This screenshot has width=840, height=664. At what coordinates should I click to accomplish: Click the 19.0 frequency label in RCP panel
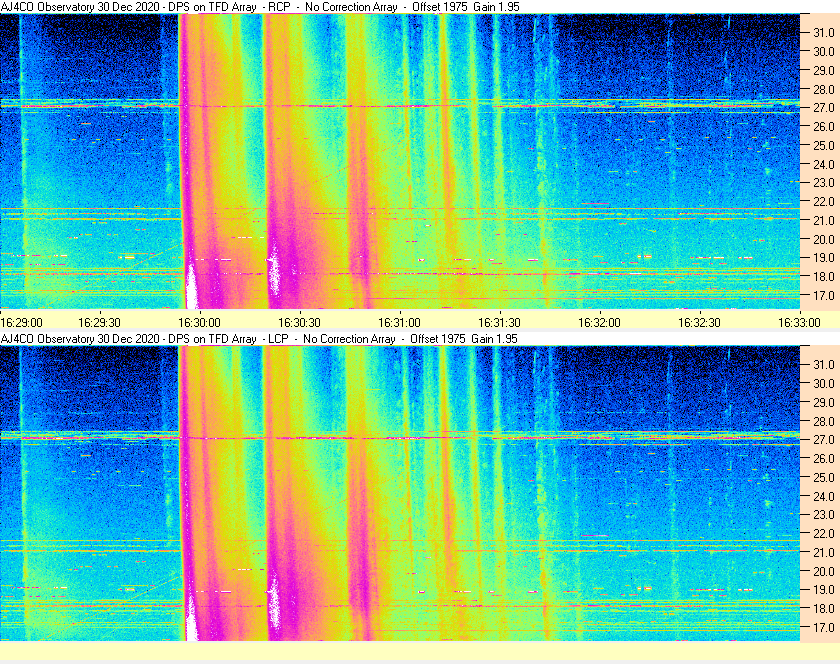coord(824,258)
